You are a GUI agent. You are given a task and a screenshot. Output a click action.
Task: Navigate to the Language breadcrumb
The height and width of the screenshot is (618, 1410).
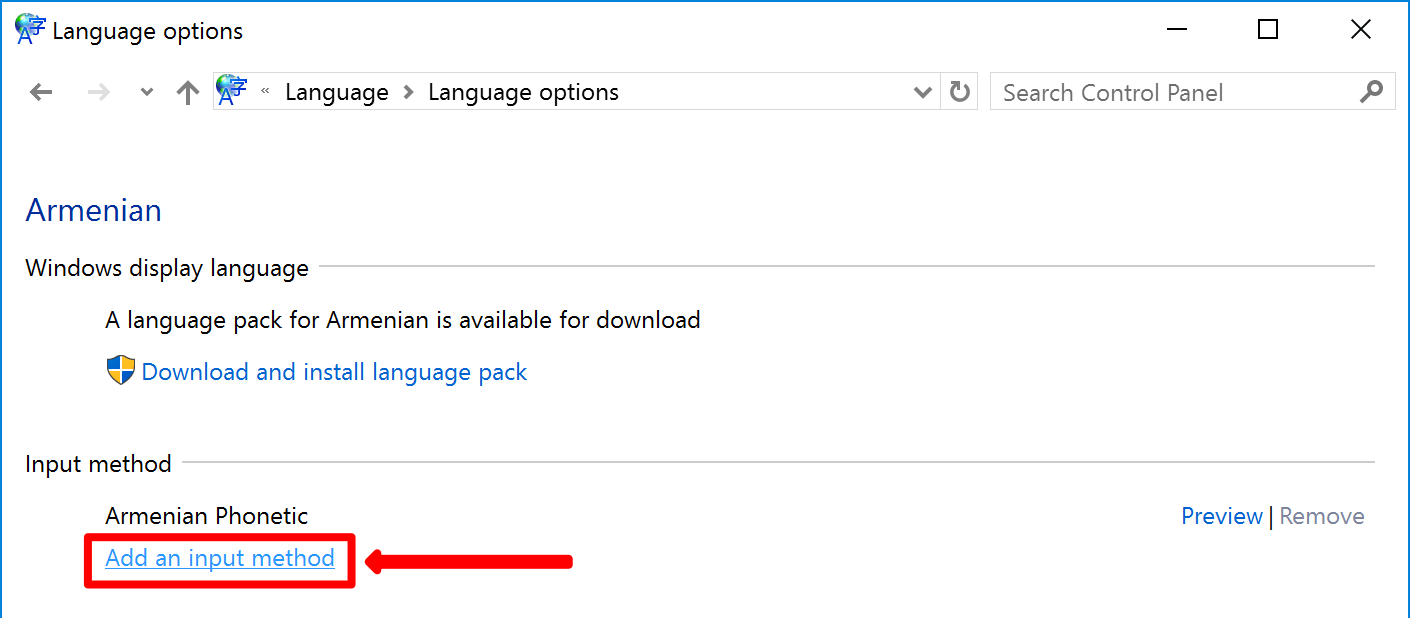[336, 92]
